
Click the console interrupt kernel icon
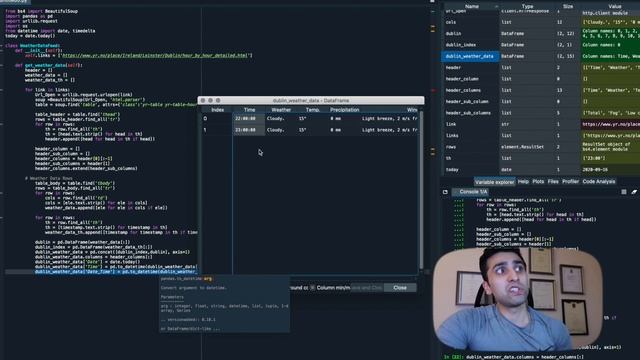tap(624, 192)
